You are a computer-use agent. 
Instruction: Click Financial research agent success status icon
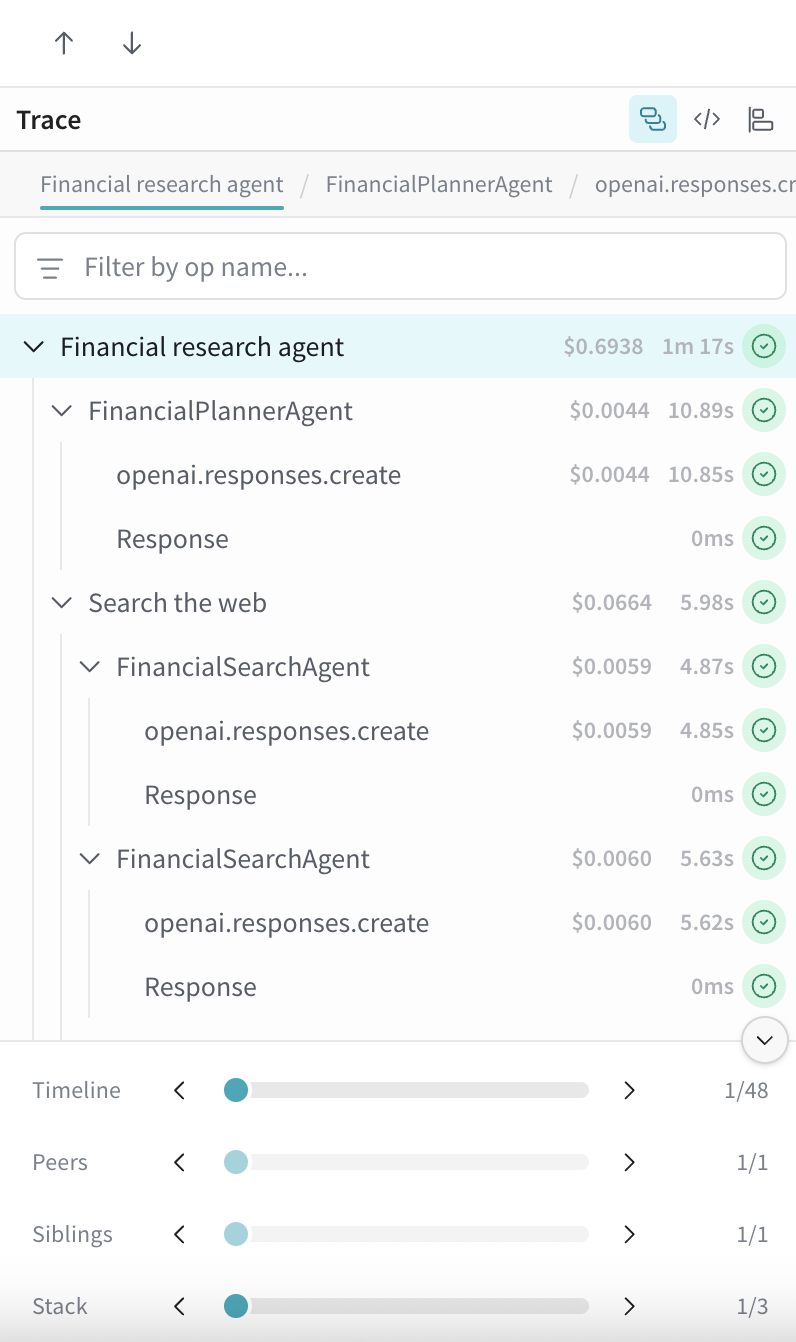point(764,347)
